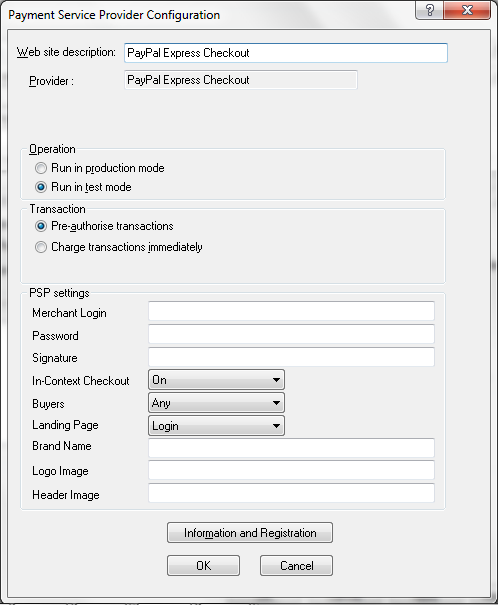Viewport: 498px width, 605px height.
Task: Click the help question mark icon
Action: [429, 10]
